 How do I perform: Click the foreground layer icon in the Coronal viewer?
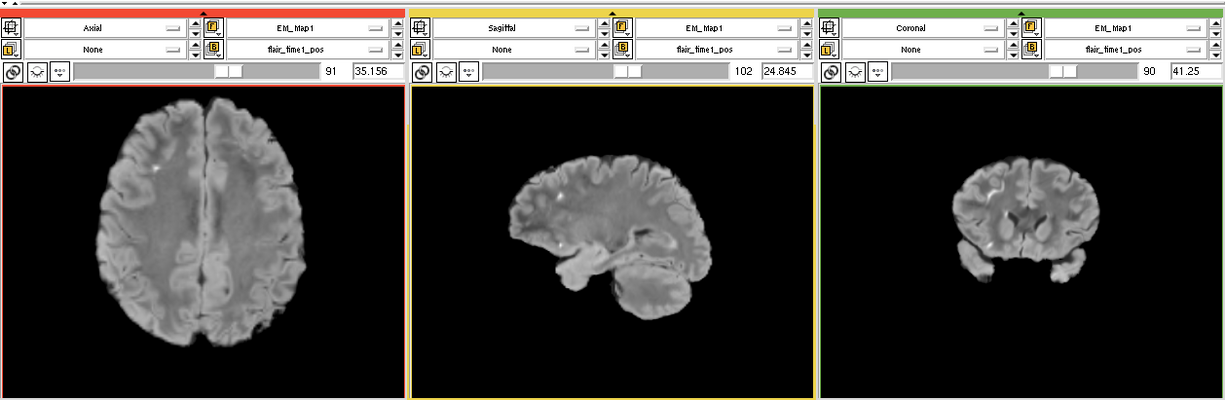click(1030, 28)
